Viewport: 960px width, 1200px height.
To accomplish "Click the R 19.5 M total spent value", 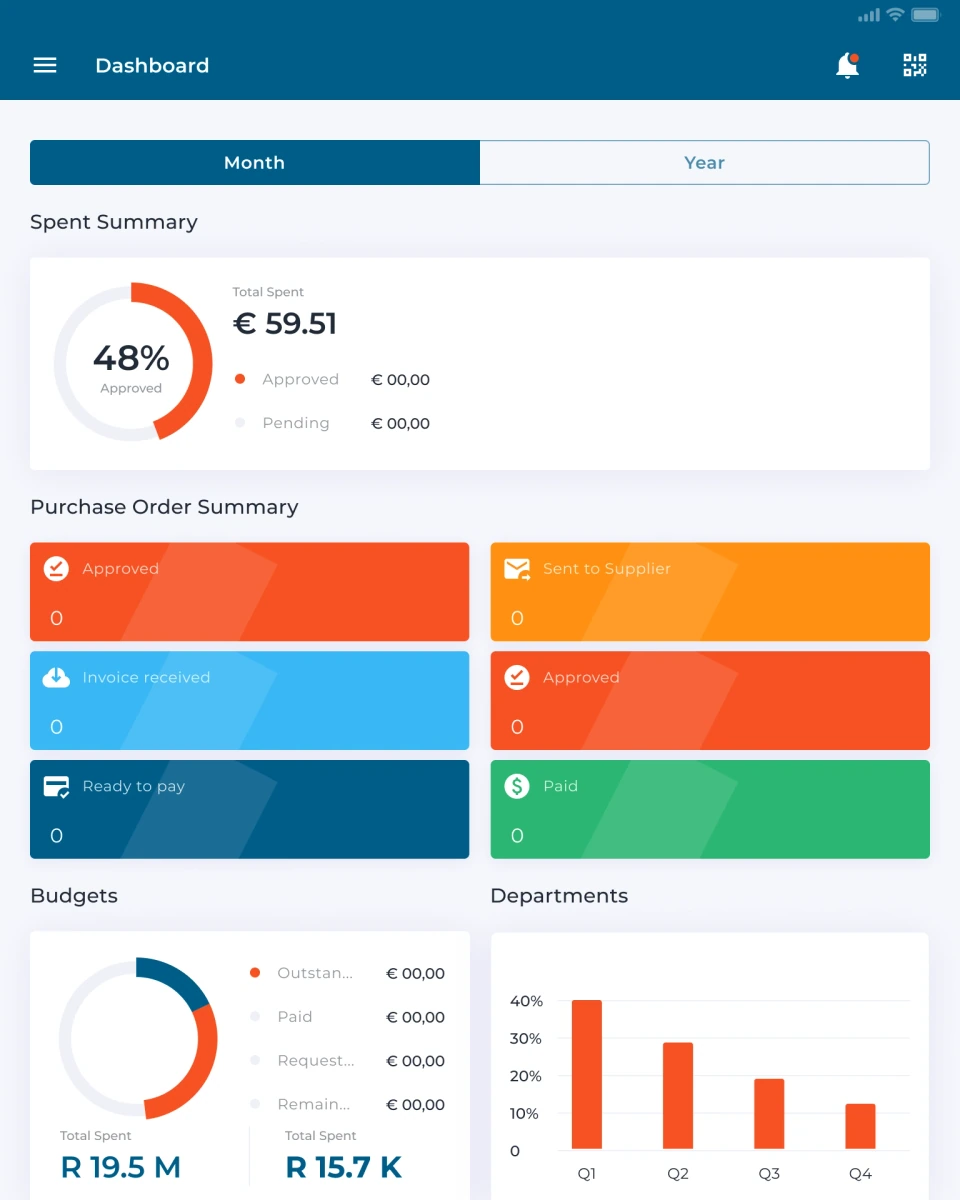I will (121, 1167).
